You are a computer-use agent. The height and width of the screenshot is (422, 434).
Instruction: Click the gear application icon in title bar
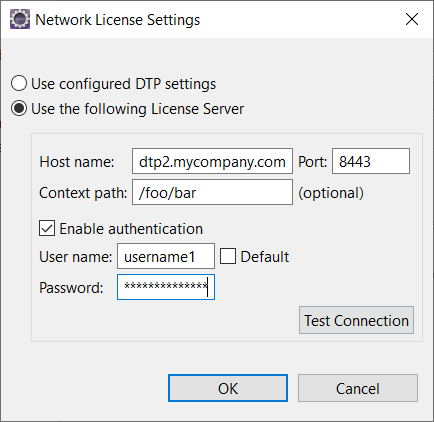point(20,19)
